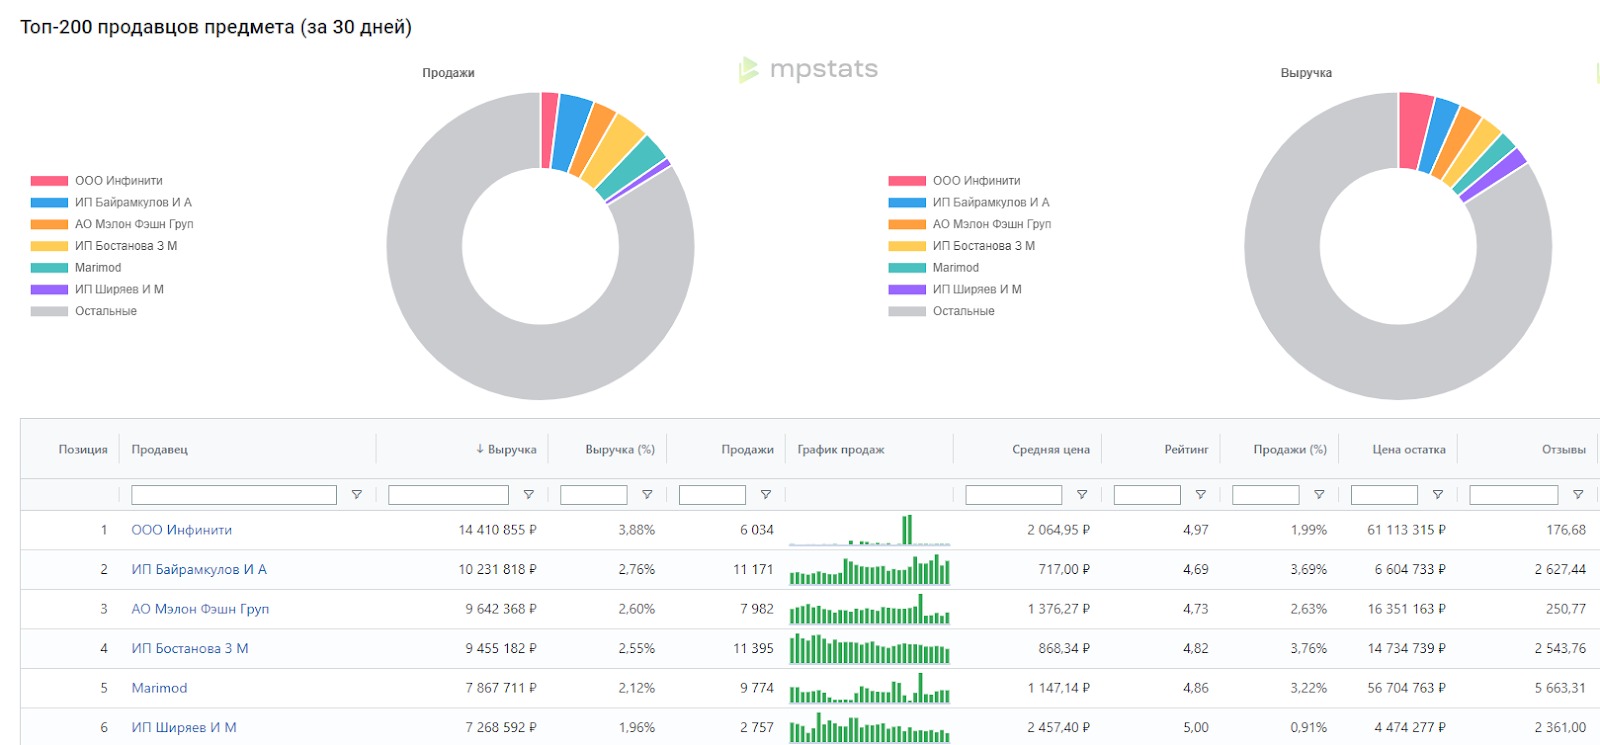The height and width of the screenshot is (745, 1600).
Task: Toggle ИП Байрамкулов И А in Продажи legend
Action: [x=111, y=202]
